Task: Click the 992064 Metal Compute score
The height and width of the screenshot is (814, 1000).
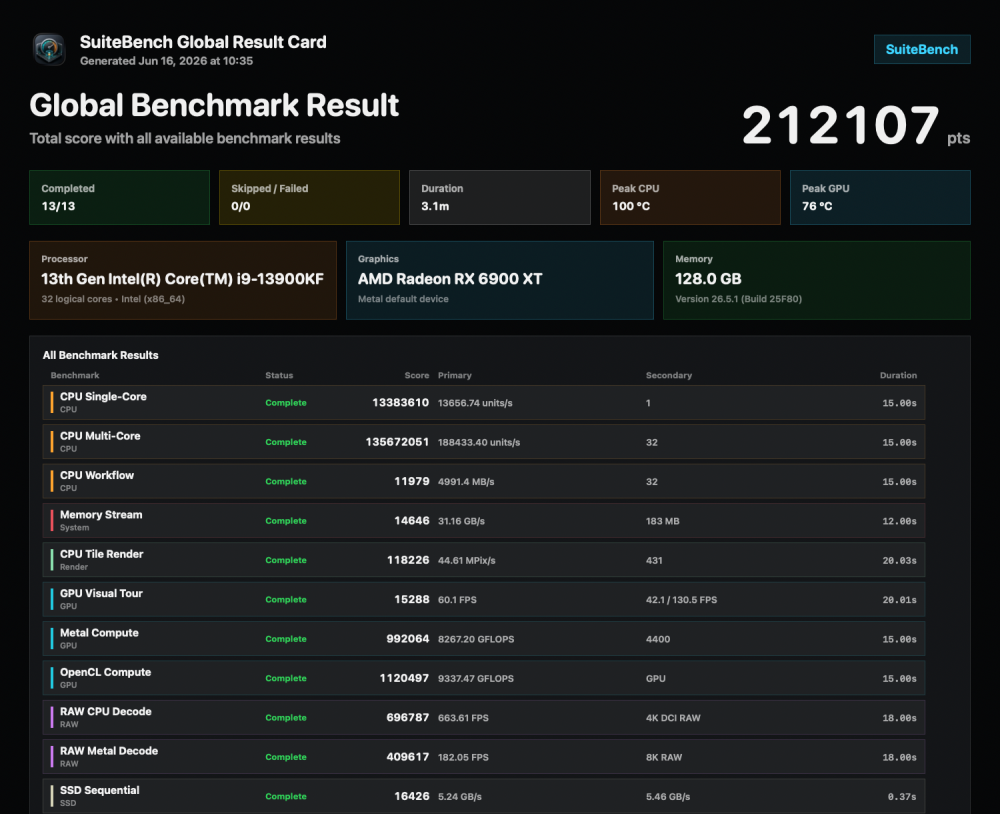Action: tap(408, 639)
